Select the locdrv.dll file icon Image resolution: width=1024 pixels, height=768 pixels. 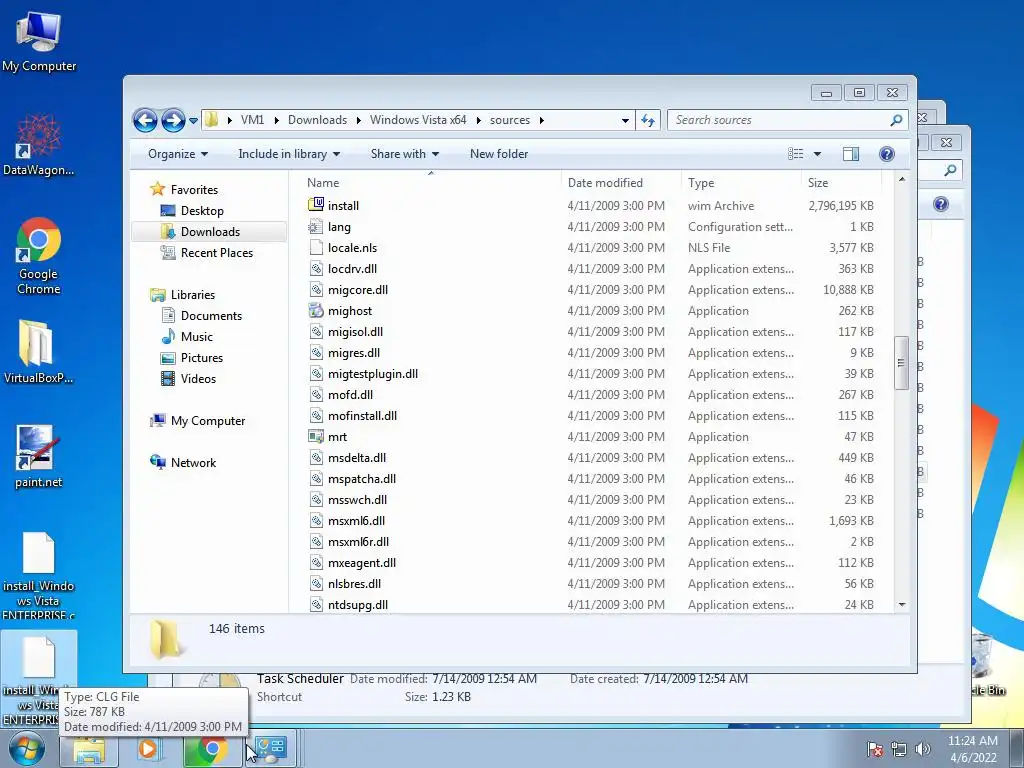coord(316,268)
